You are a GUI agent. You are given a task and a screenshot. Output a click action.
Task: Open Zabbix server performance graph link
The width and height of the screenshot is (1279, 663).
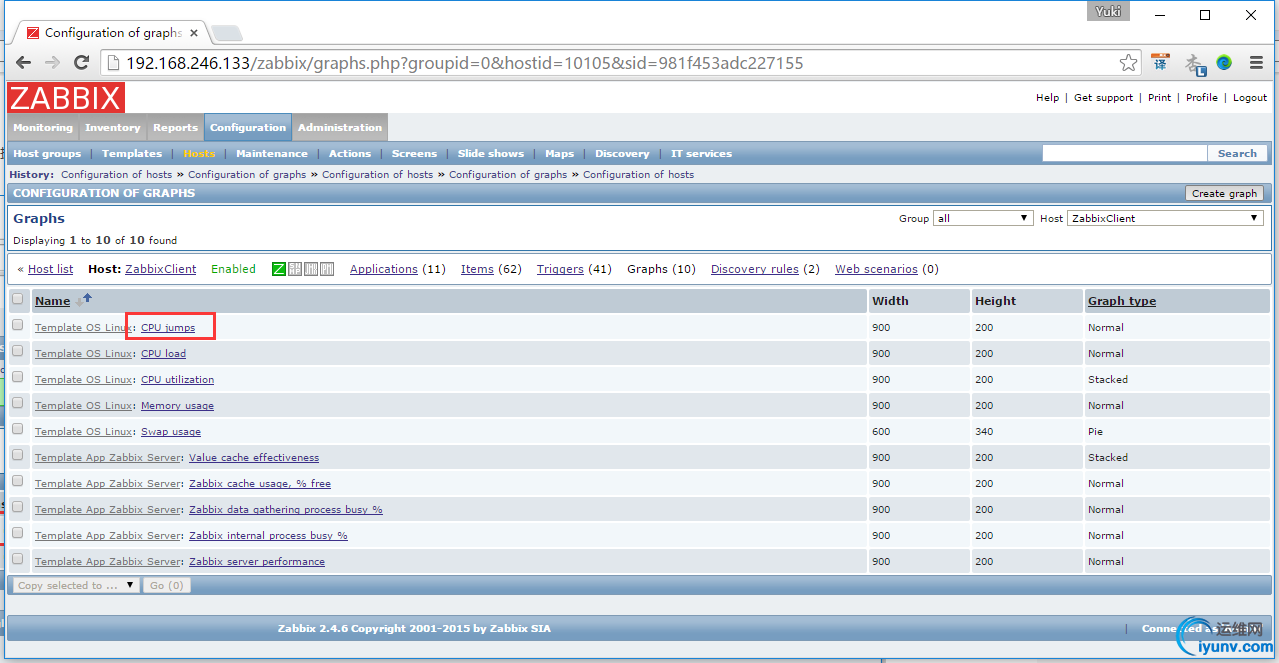click(257, 561)
